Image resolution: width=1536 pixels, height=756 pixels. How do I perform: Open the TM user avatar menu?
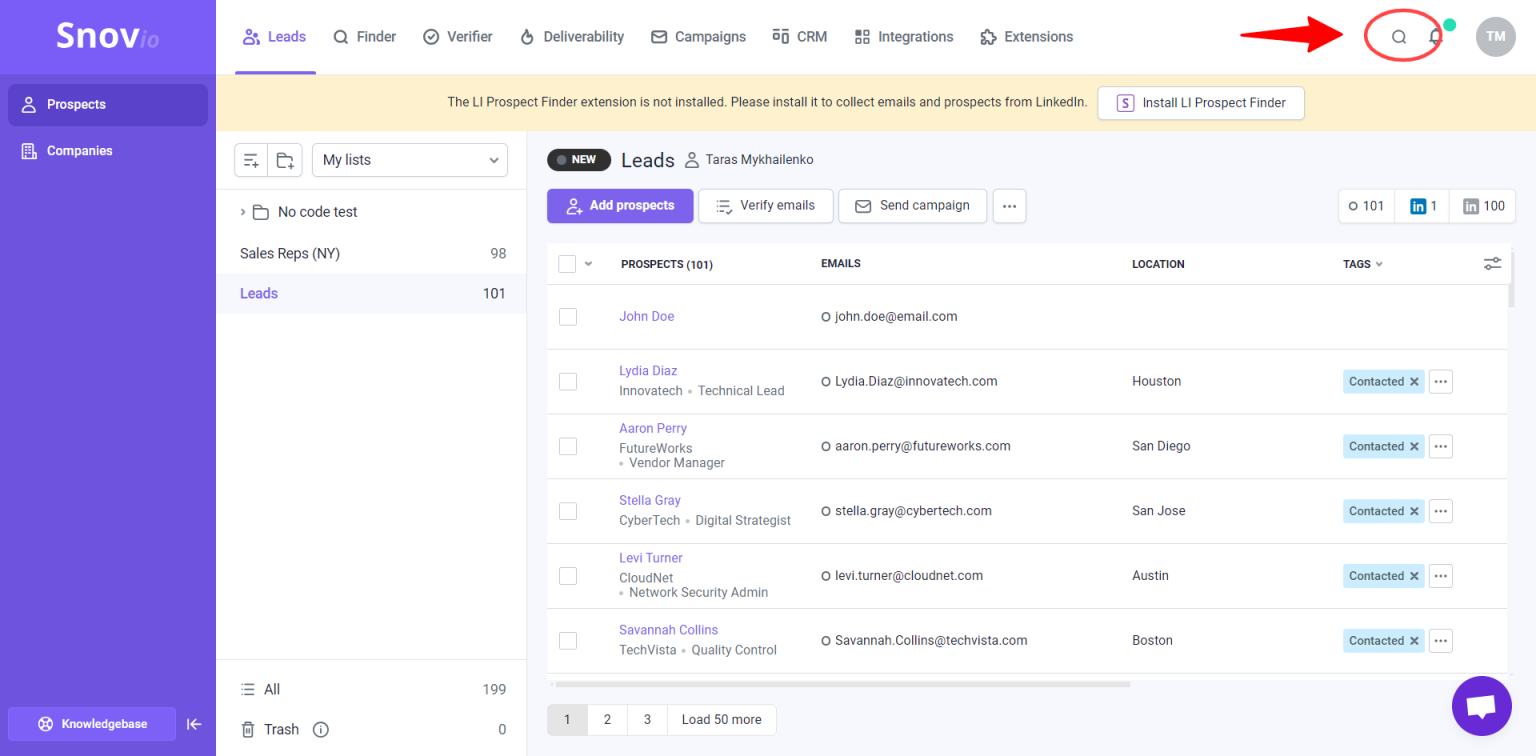[x=1495, y=37]
